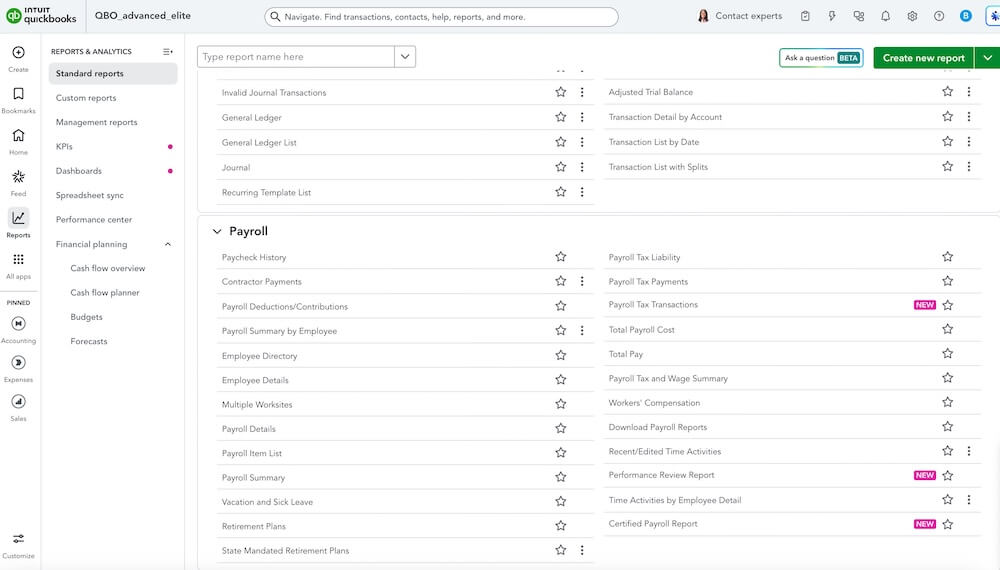Open Forecasts in the sidebar
Screen dimensions: 1000x570
click(89, 341)
